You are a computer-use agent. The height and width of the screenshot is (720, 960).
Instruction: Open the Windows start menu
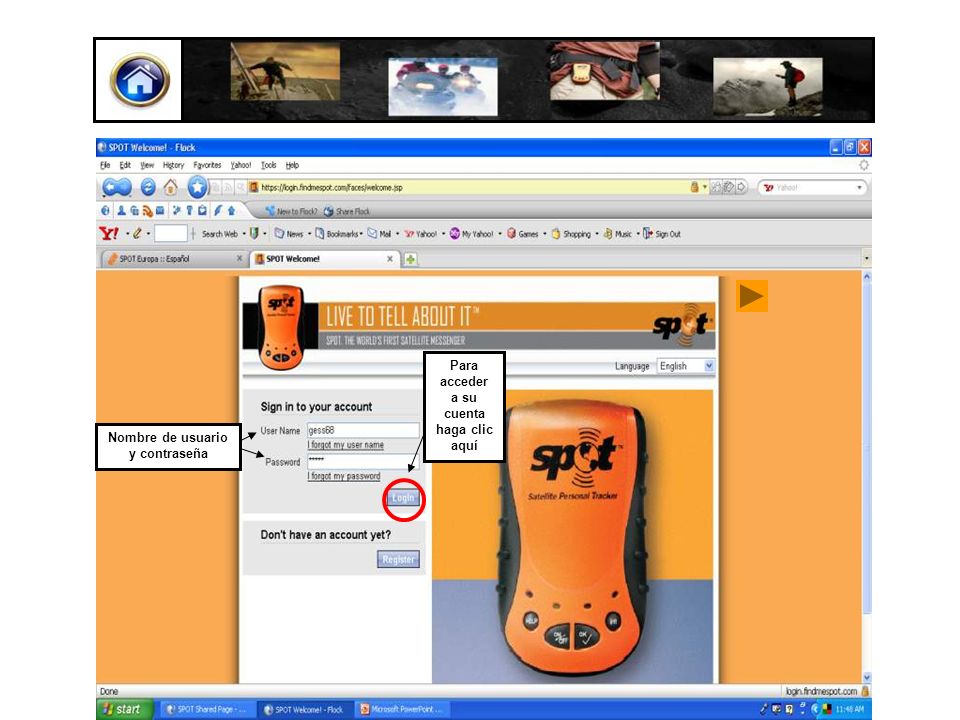pyautogui.click(x=122, y=710)
